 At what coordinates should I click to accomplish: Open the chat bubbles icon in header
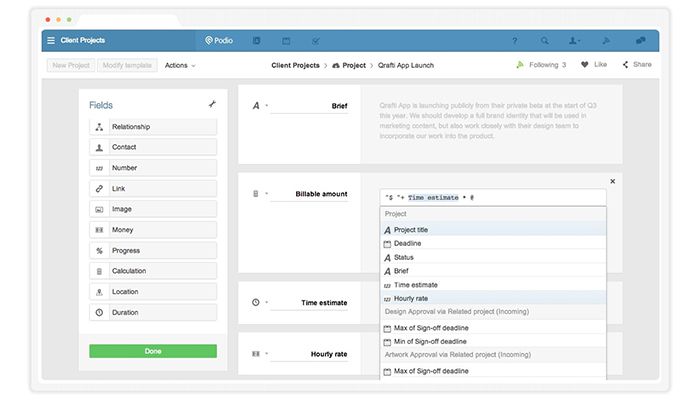pos(641,40)
